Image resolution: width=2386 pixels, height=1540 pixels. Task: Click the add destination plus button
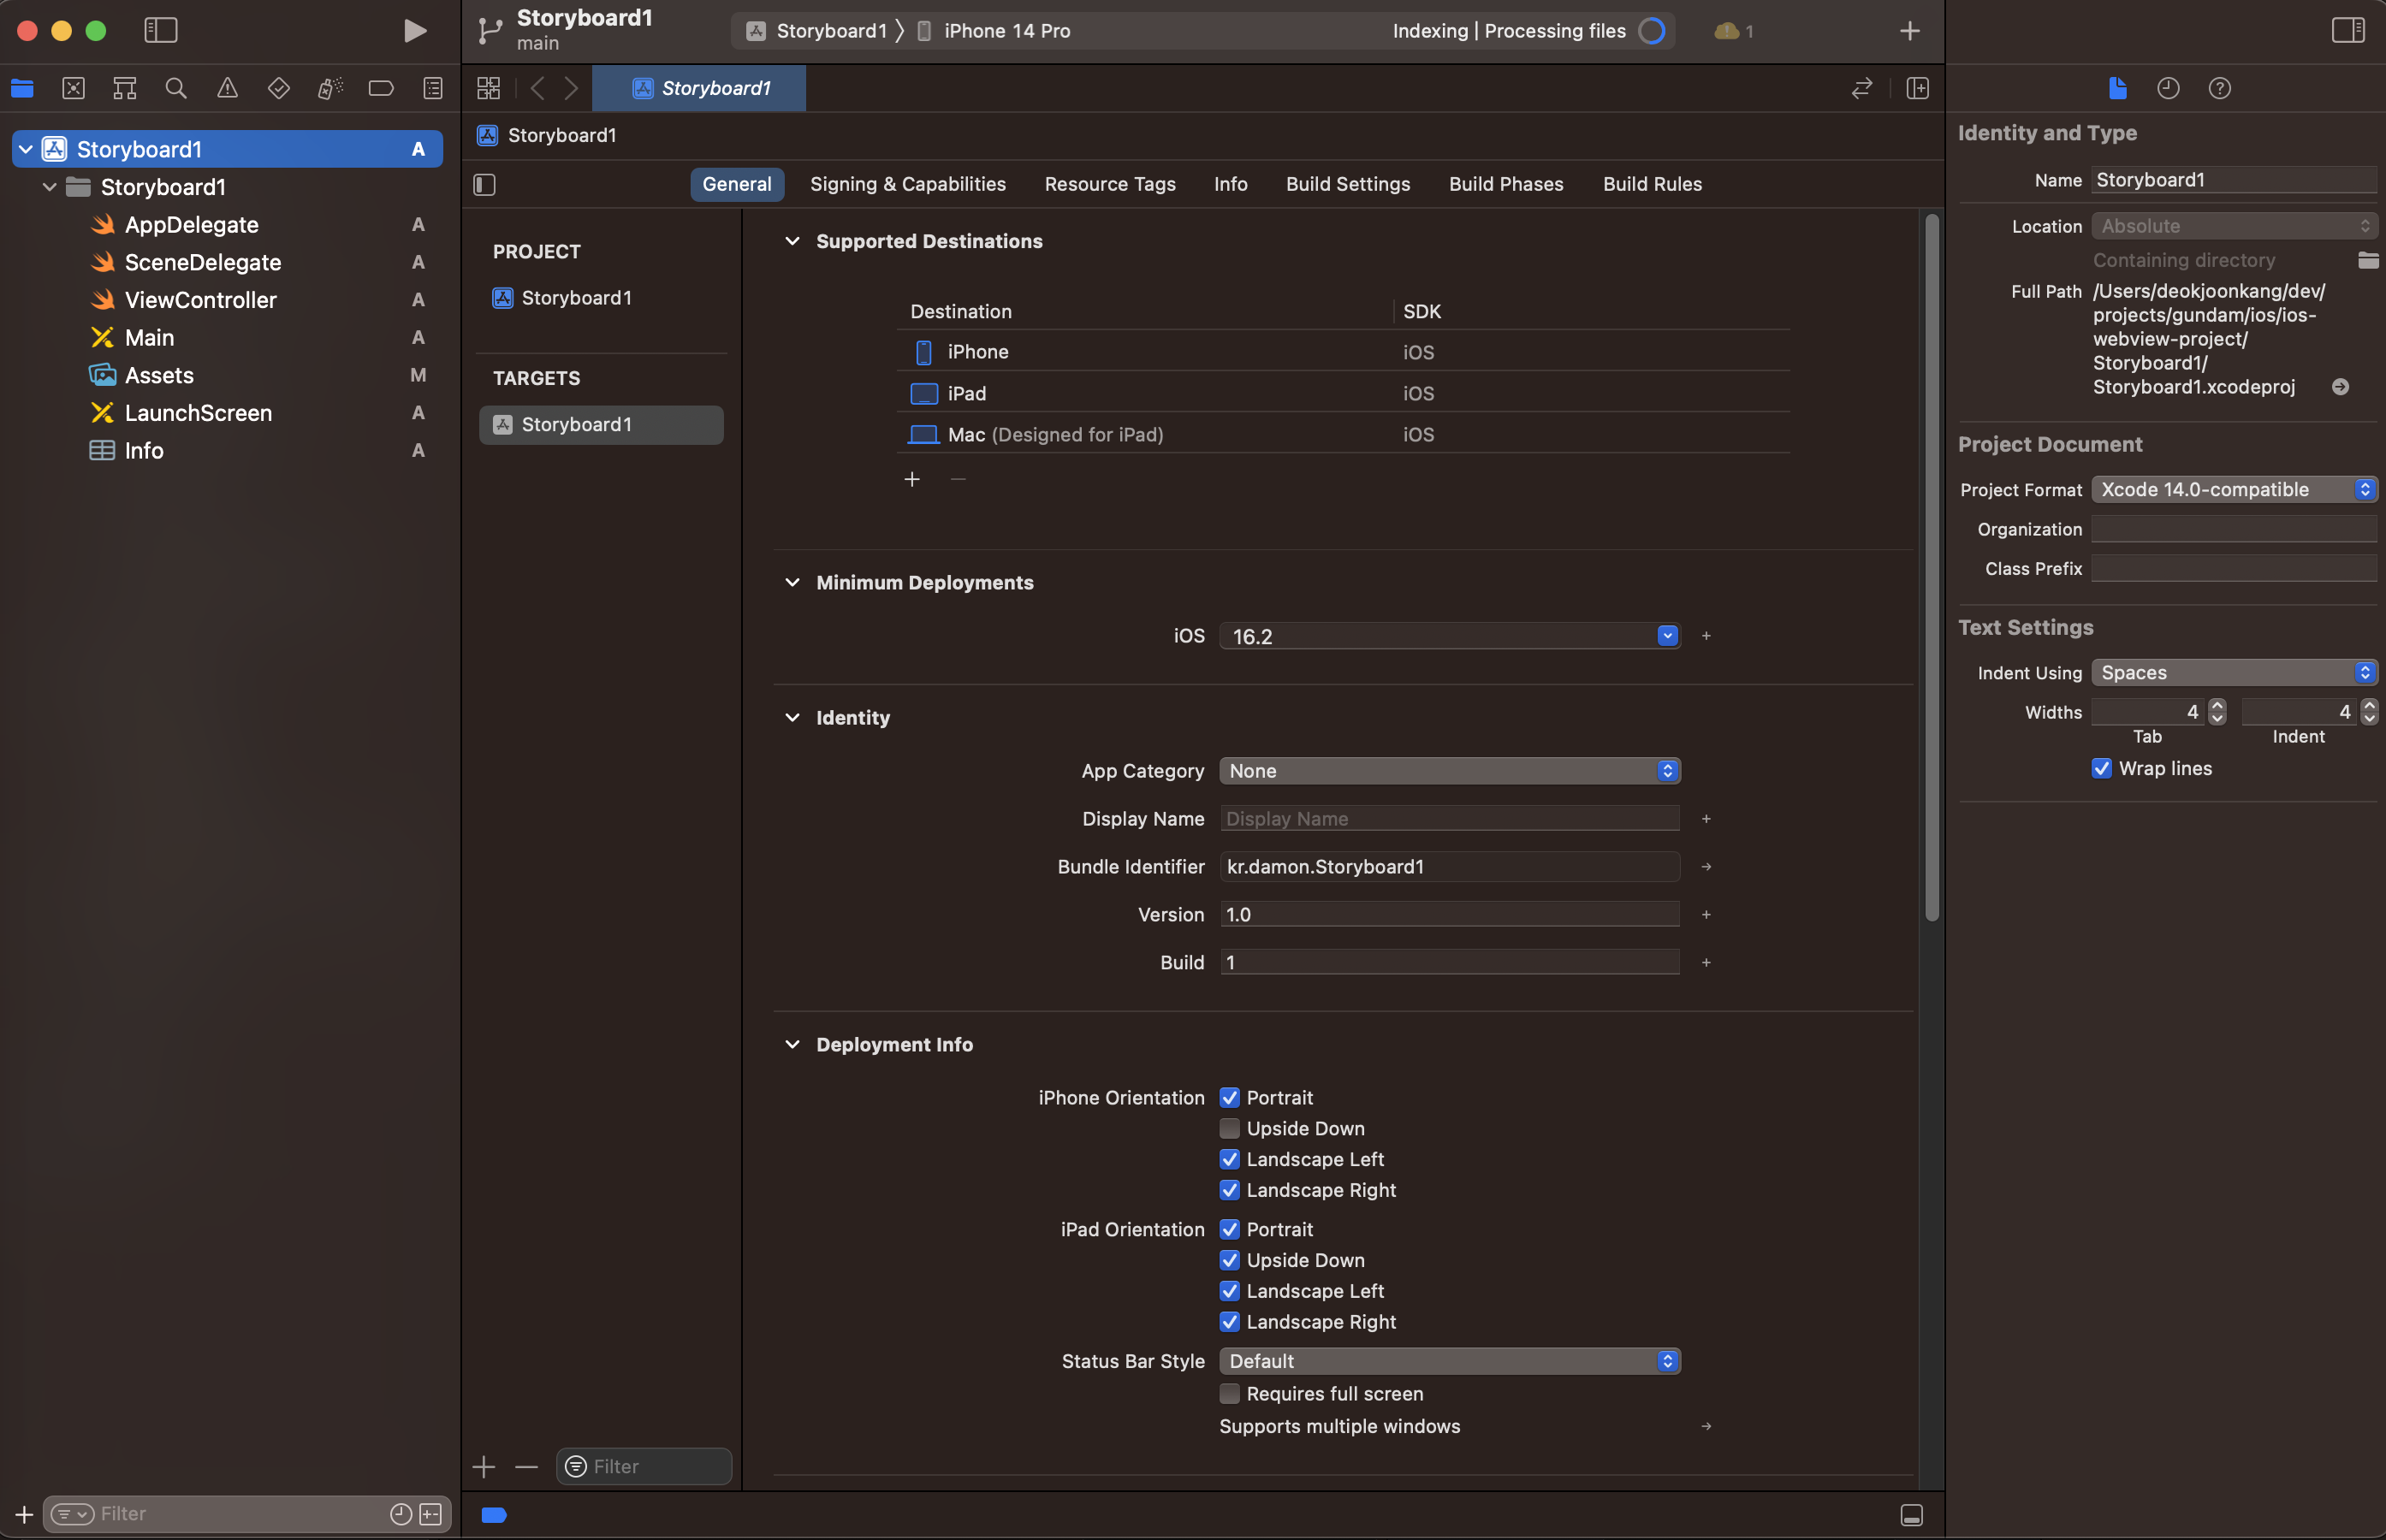click(x=911, y=479)
